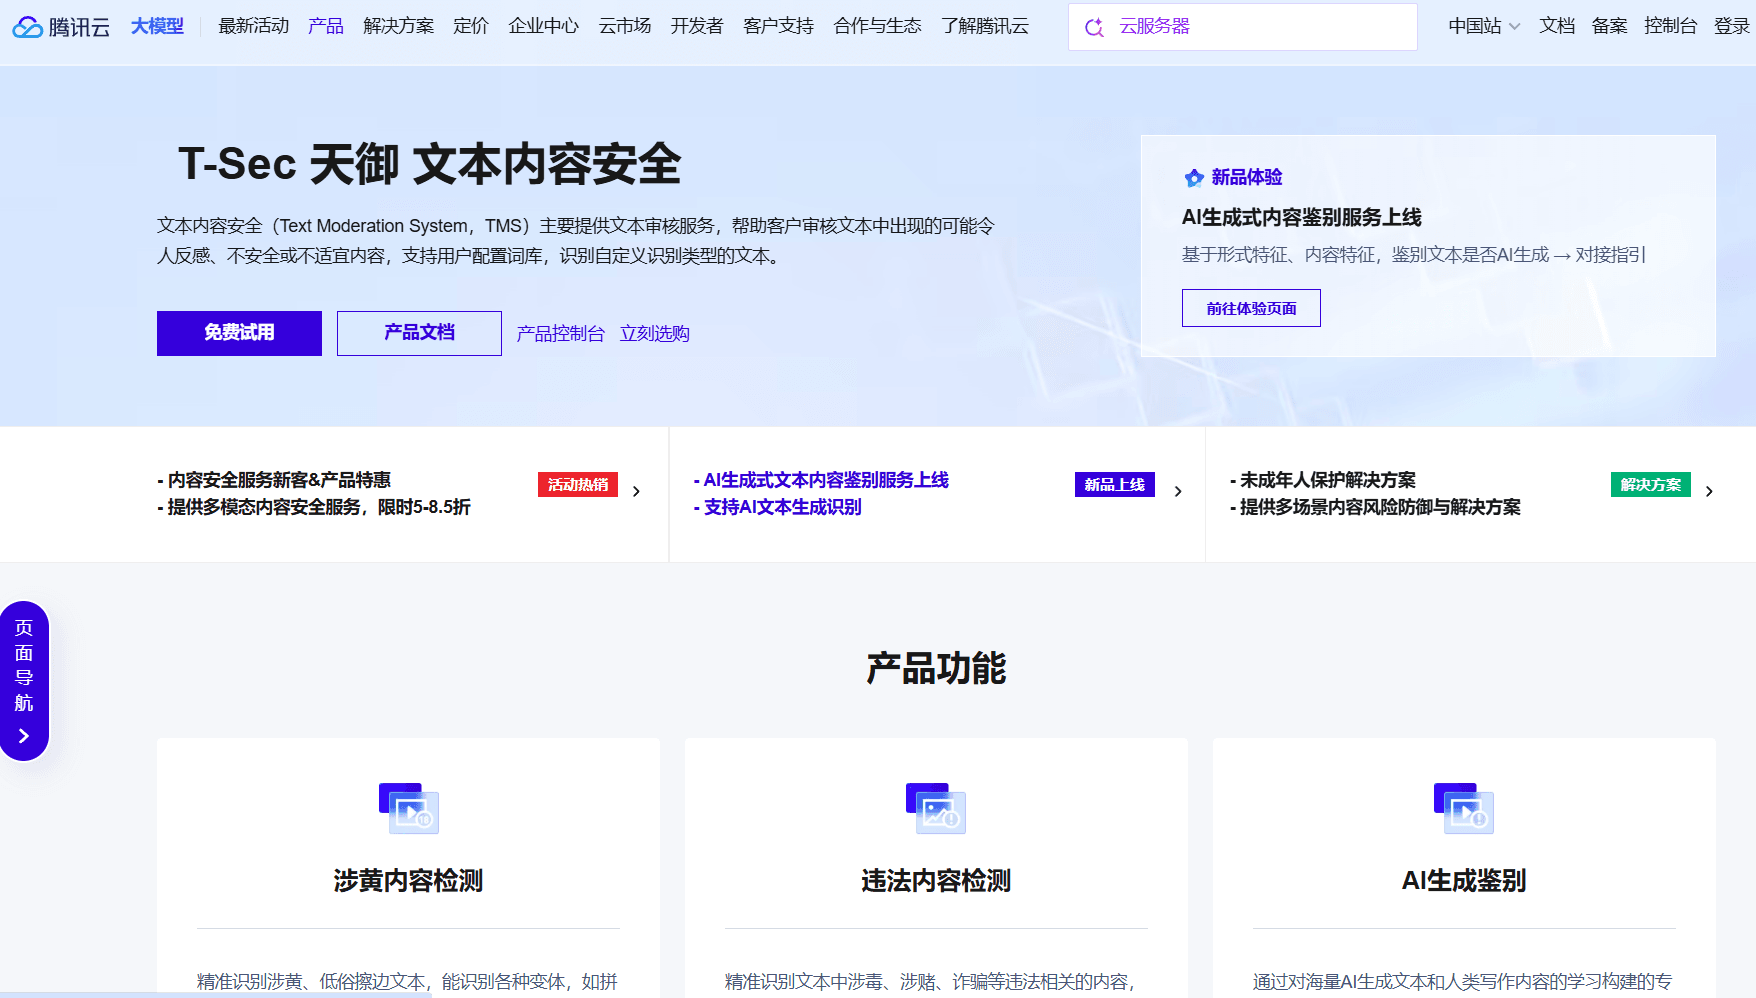Click the T-Sec 天御 文本内容安全 title

click(430, 164)
